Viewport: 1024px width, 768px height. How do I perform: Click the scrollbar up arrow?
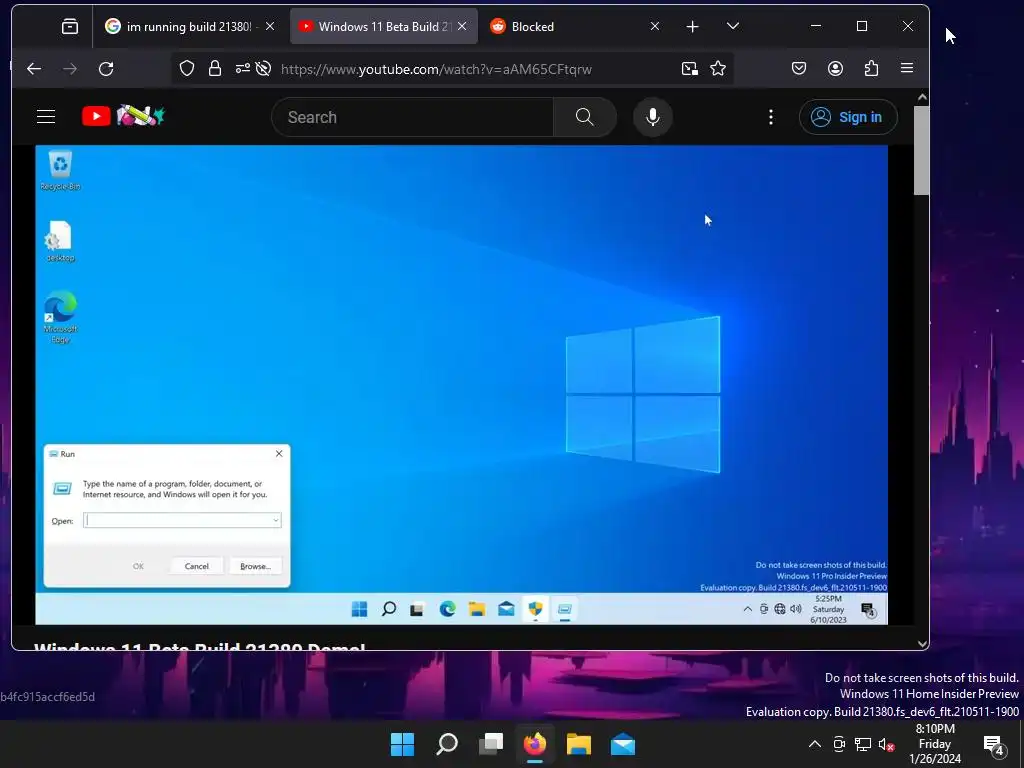[x=922, y=97]
